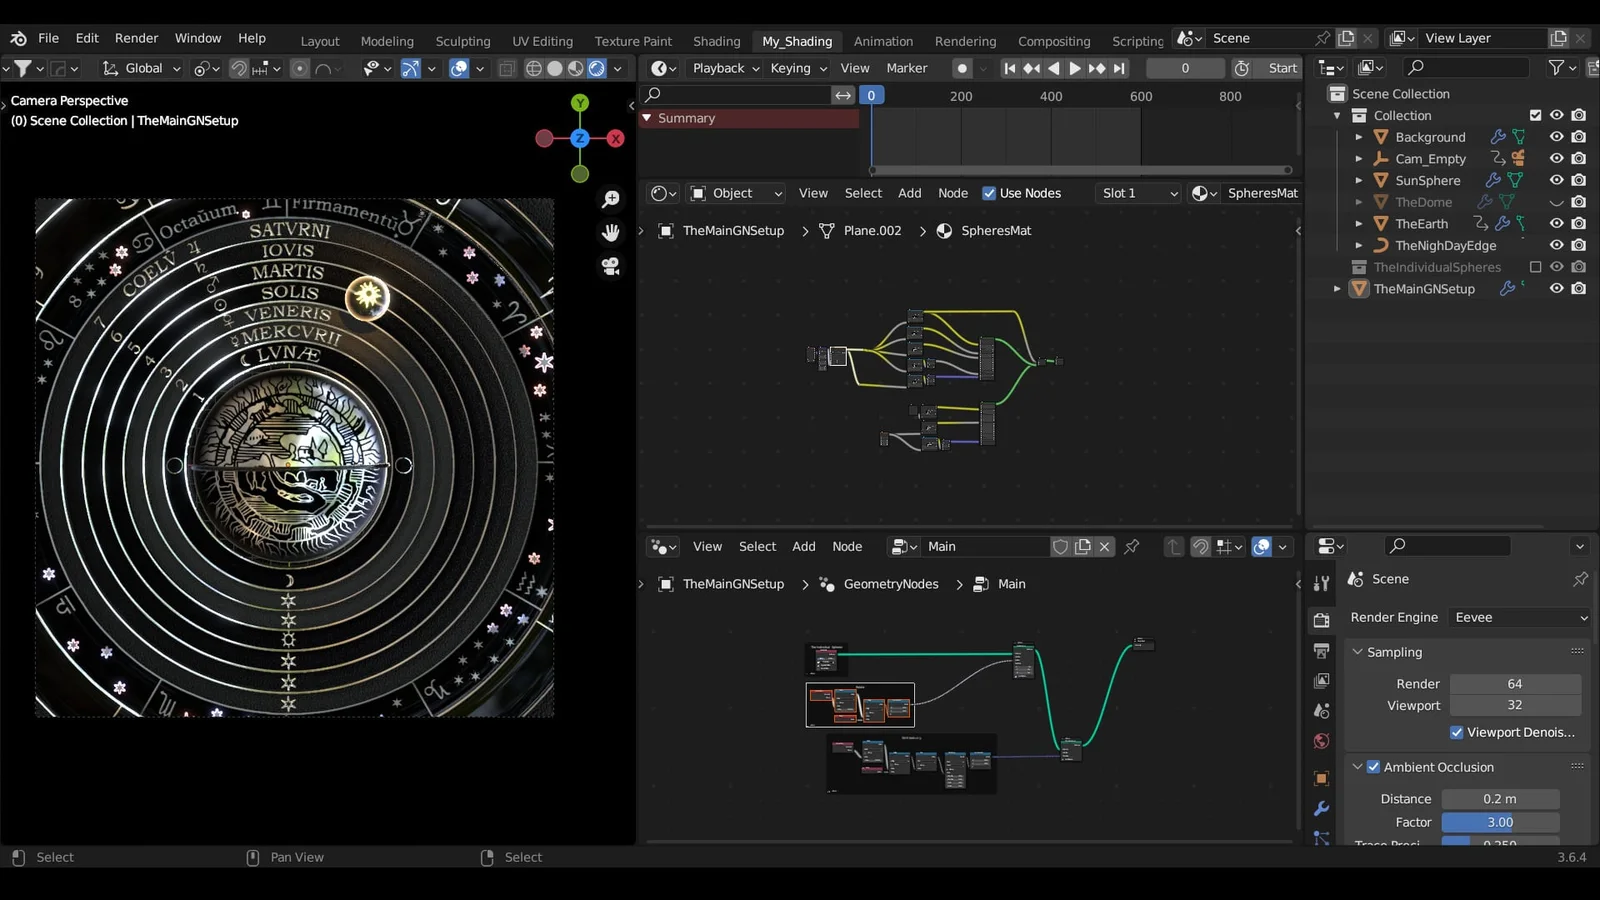This screenshot has width=1600, height=900.
Task: Adjust the Ambient Occlusion Factor slider
Action: click(1499, 823)
